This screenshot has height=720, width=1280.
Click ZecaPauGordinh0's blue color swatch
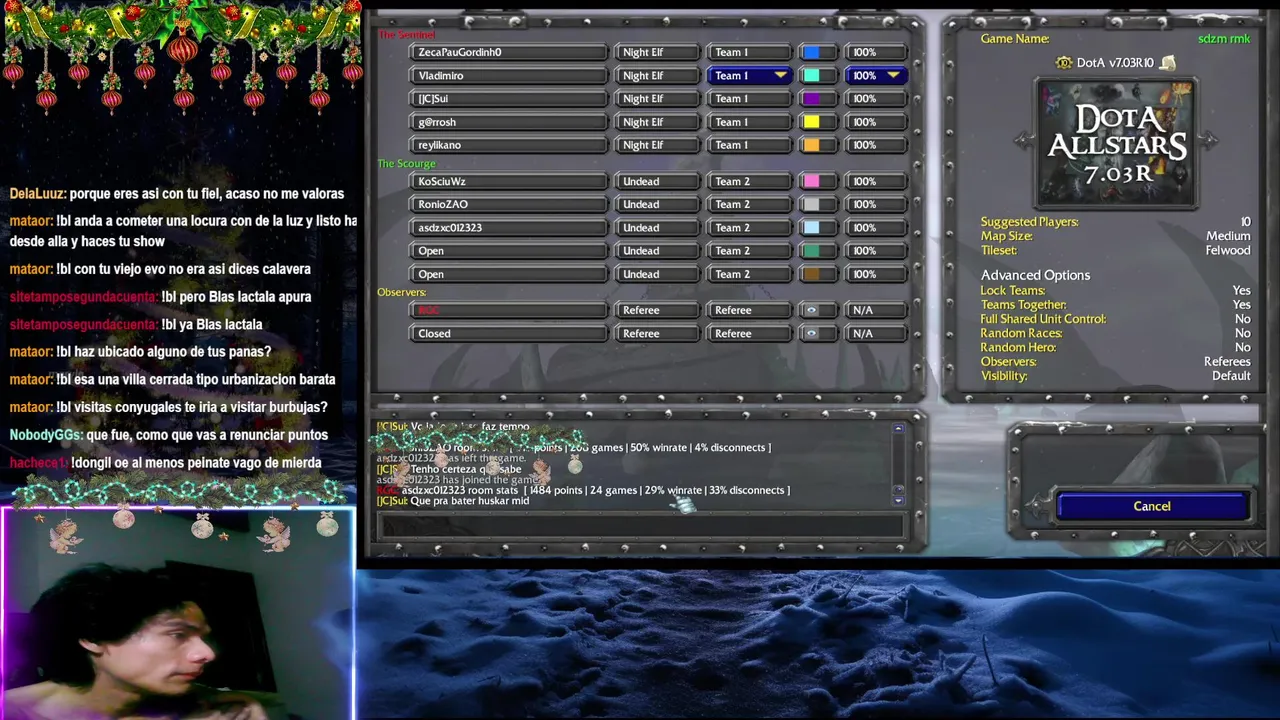pyautogui.click(x=812, y=52)
